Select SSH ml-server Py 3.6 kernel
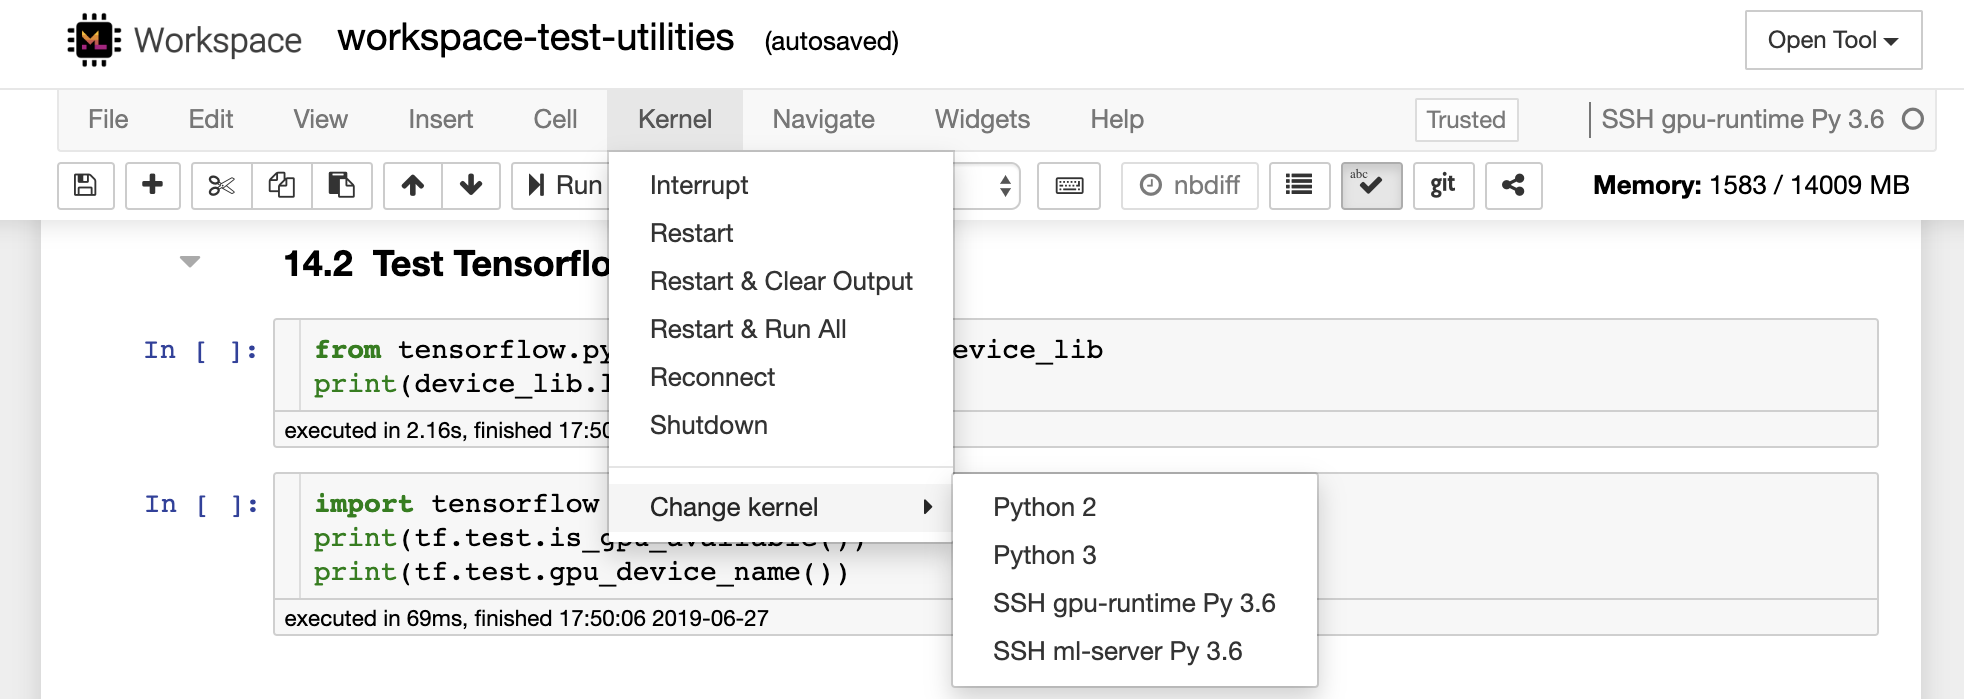This screenshot has width=1964, height=699. pyautogui.click(x=1117, y=651)
